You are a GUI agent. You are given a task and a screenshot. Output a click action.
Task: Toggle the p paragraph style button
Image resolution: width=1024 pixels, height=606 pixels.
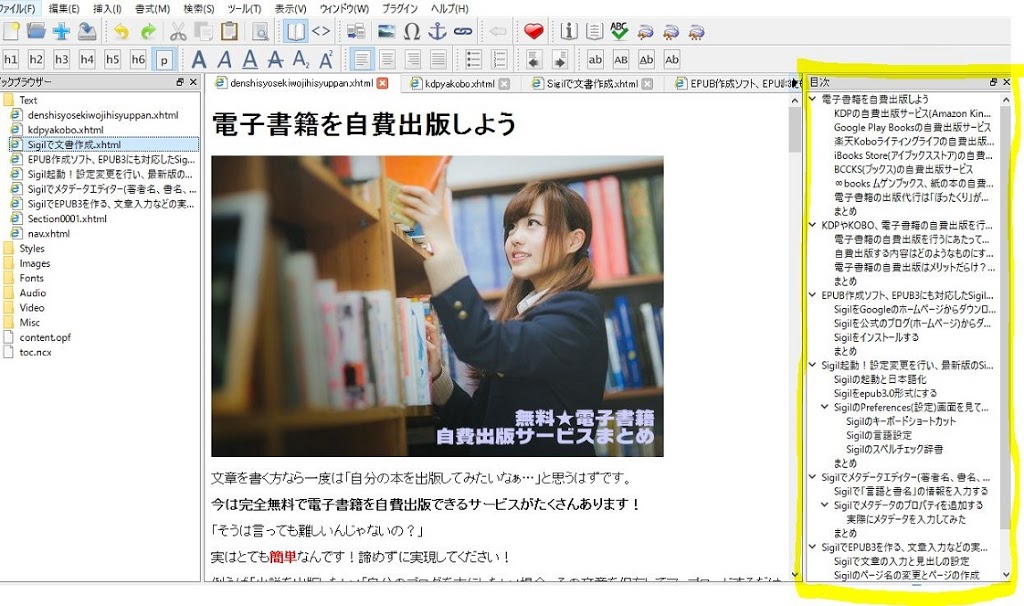click(164, 59)
